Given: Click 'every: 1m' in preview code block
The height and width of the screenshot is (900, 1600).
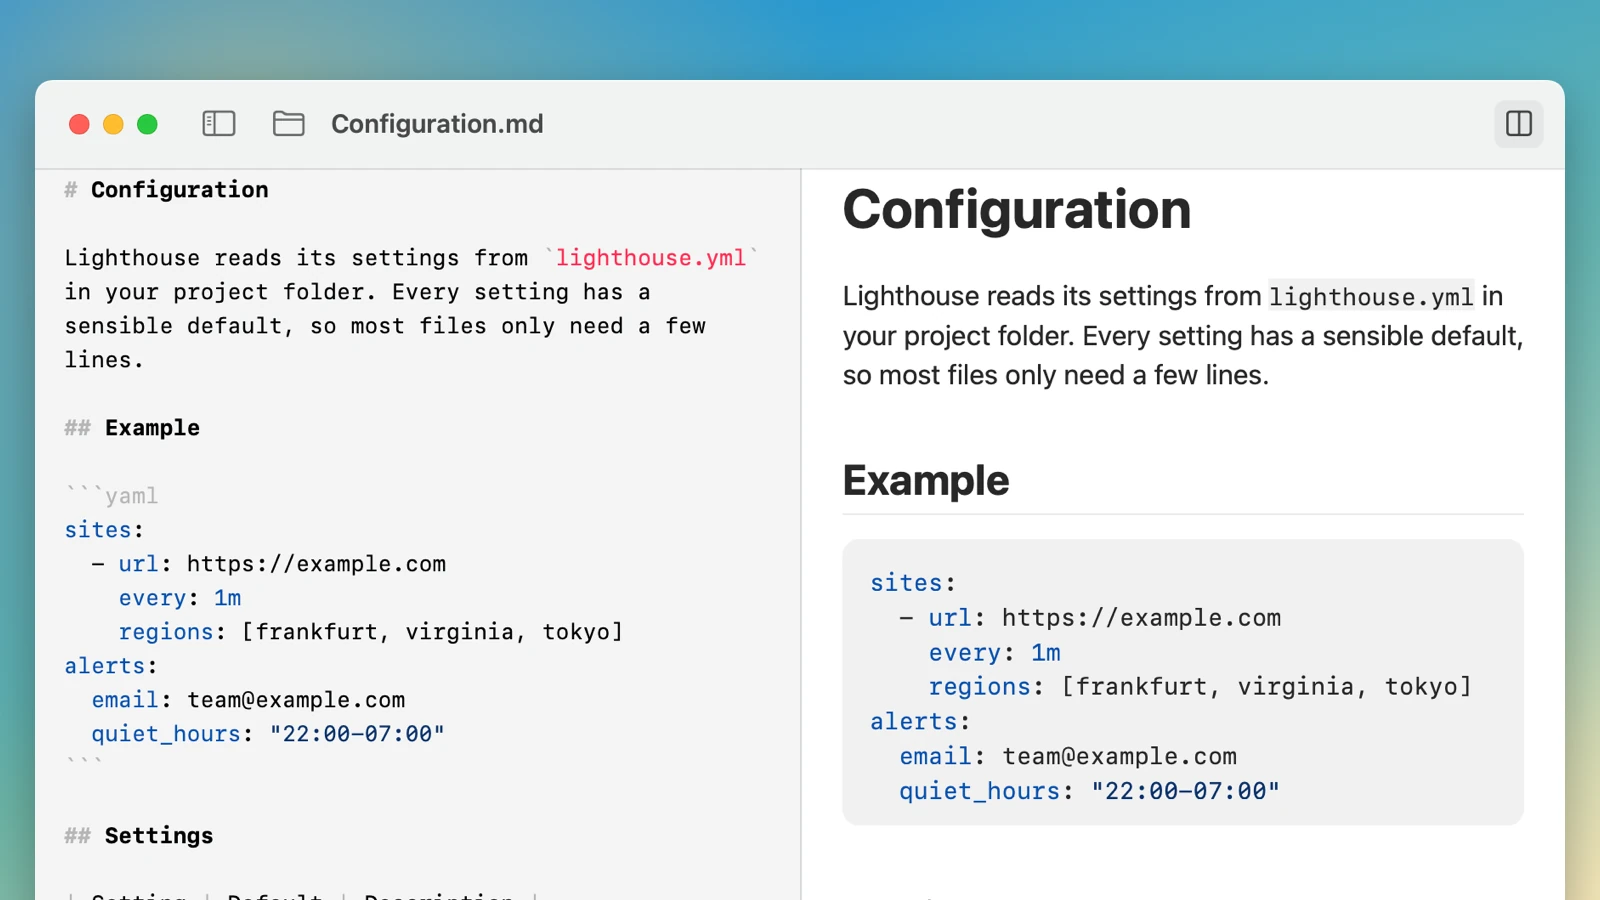Looking at the screenshot, I should click(x=995, y=653).
